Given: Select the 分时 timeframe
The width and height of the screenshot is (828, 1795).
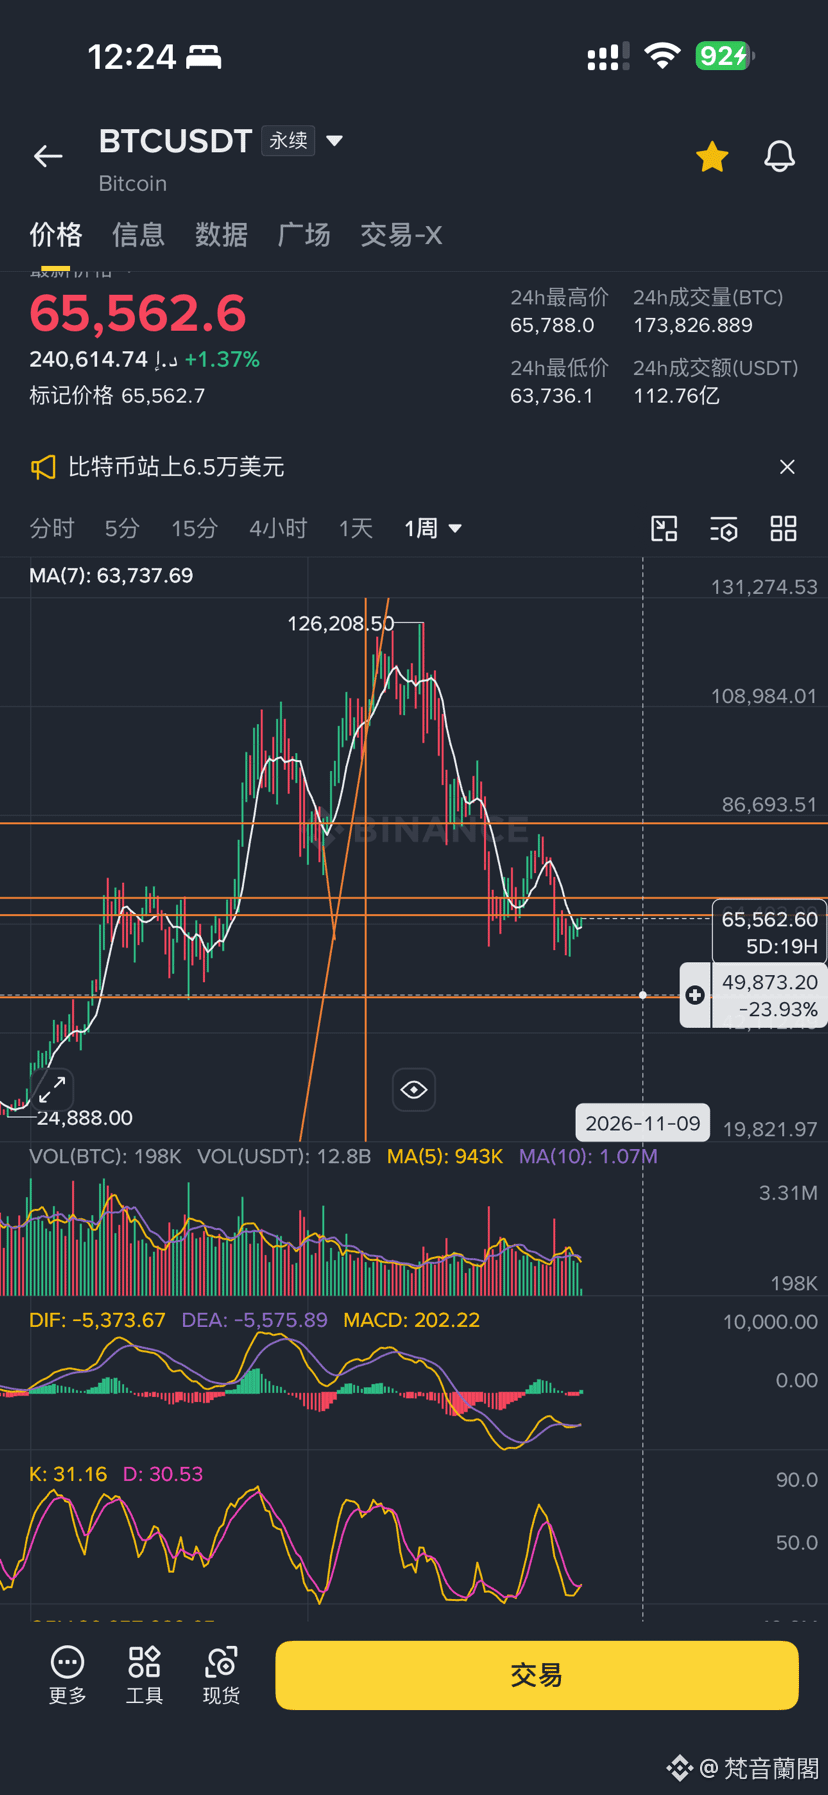Looking at the screenshot, I should coord(52,528).
